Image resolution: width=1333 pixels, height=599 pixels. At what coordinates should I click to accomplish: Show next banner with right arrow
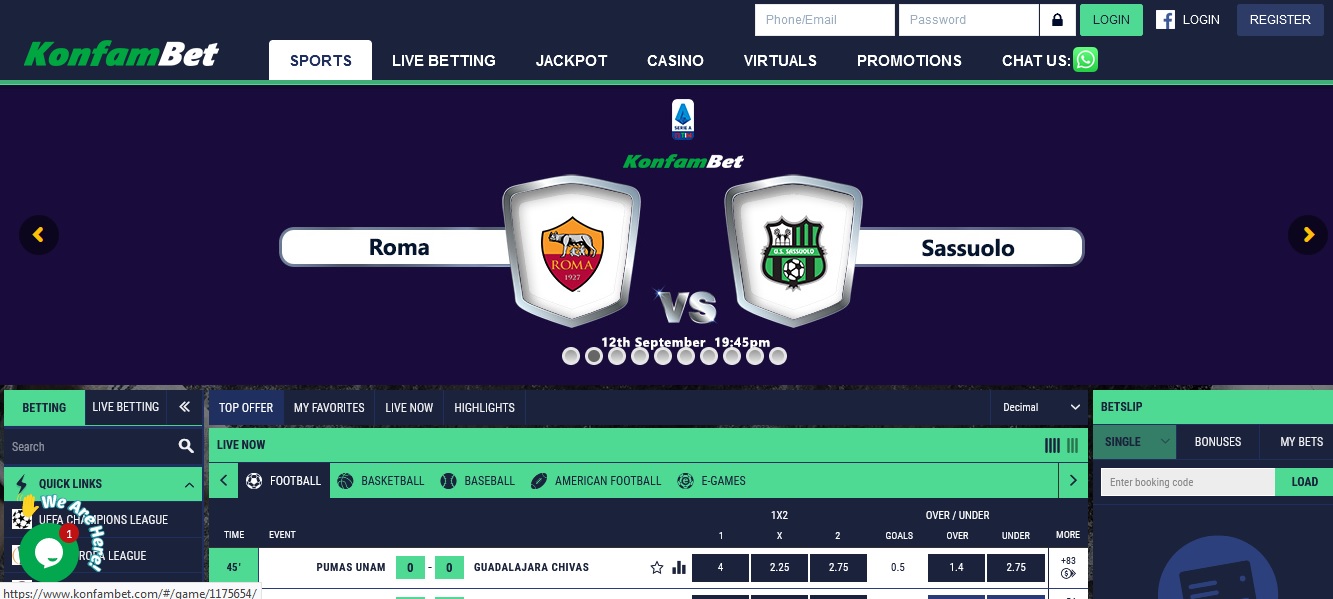coord(1308,235)
